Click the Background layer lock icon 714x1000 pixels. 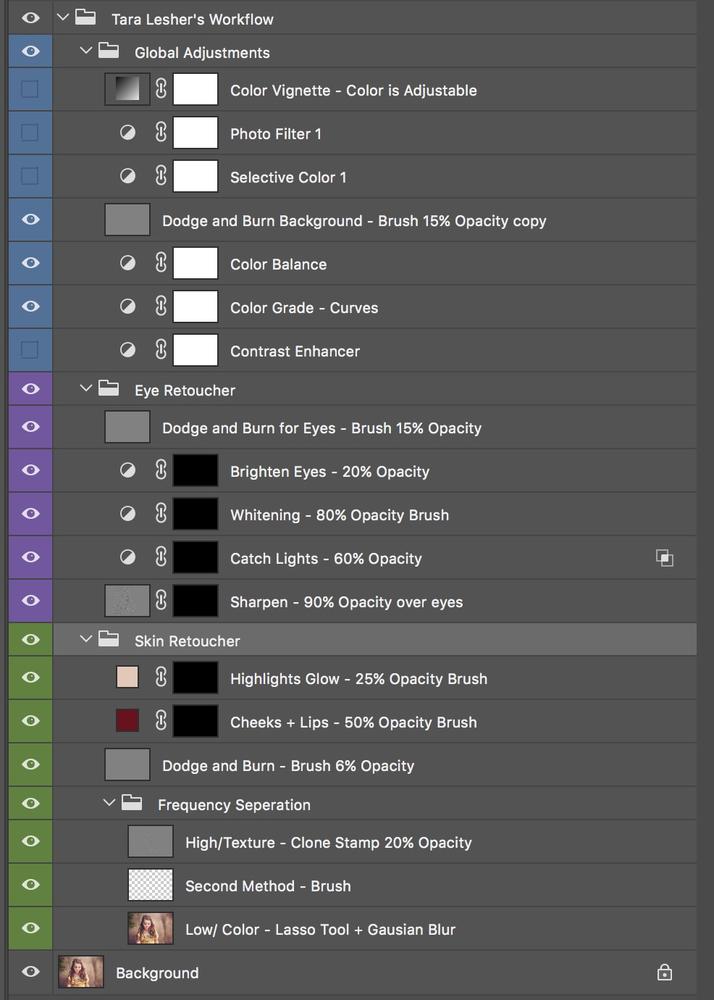[664, 973]
